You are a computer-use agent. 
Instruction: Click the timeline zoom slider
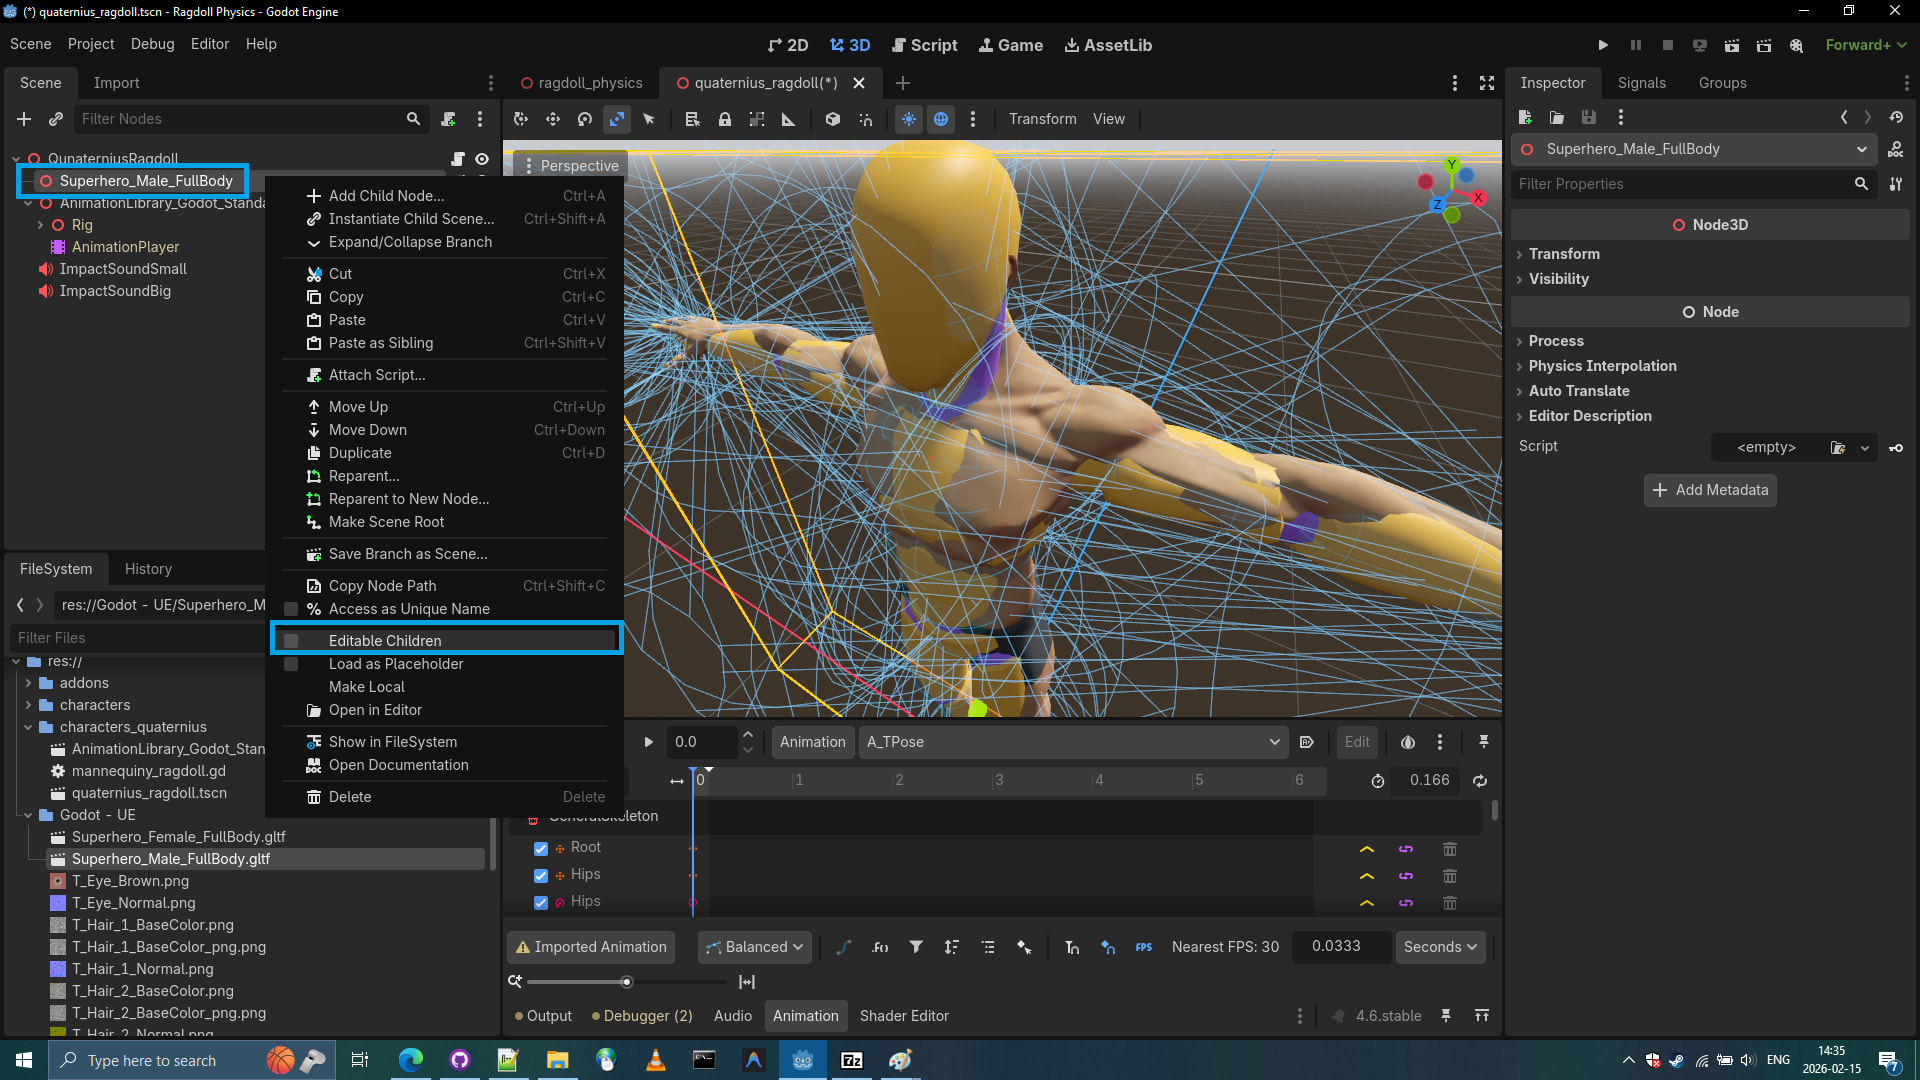(x=626, y=982)
